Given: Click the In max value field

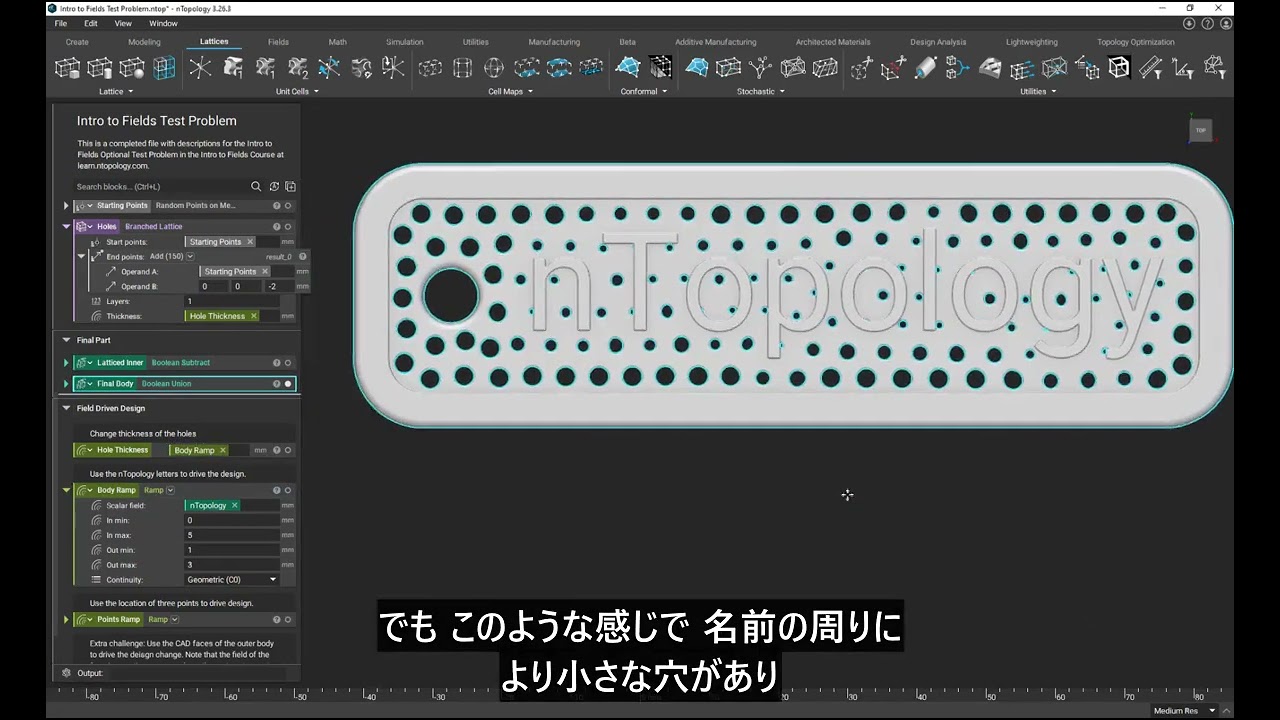Looking at the screenshot, I should (x=232, y=535).
